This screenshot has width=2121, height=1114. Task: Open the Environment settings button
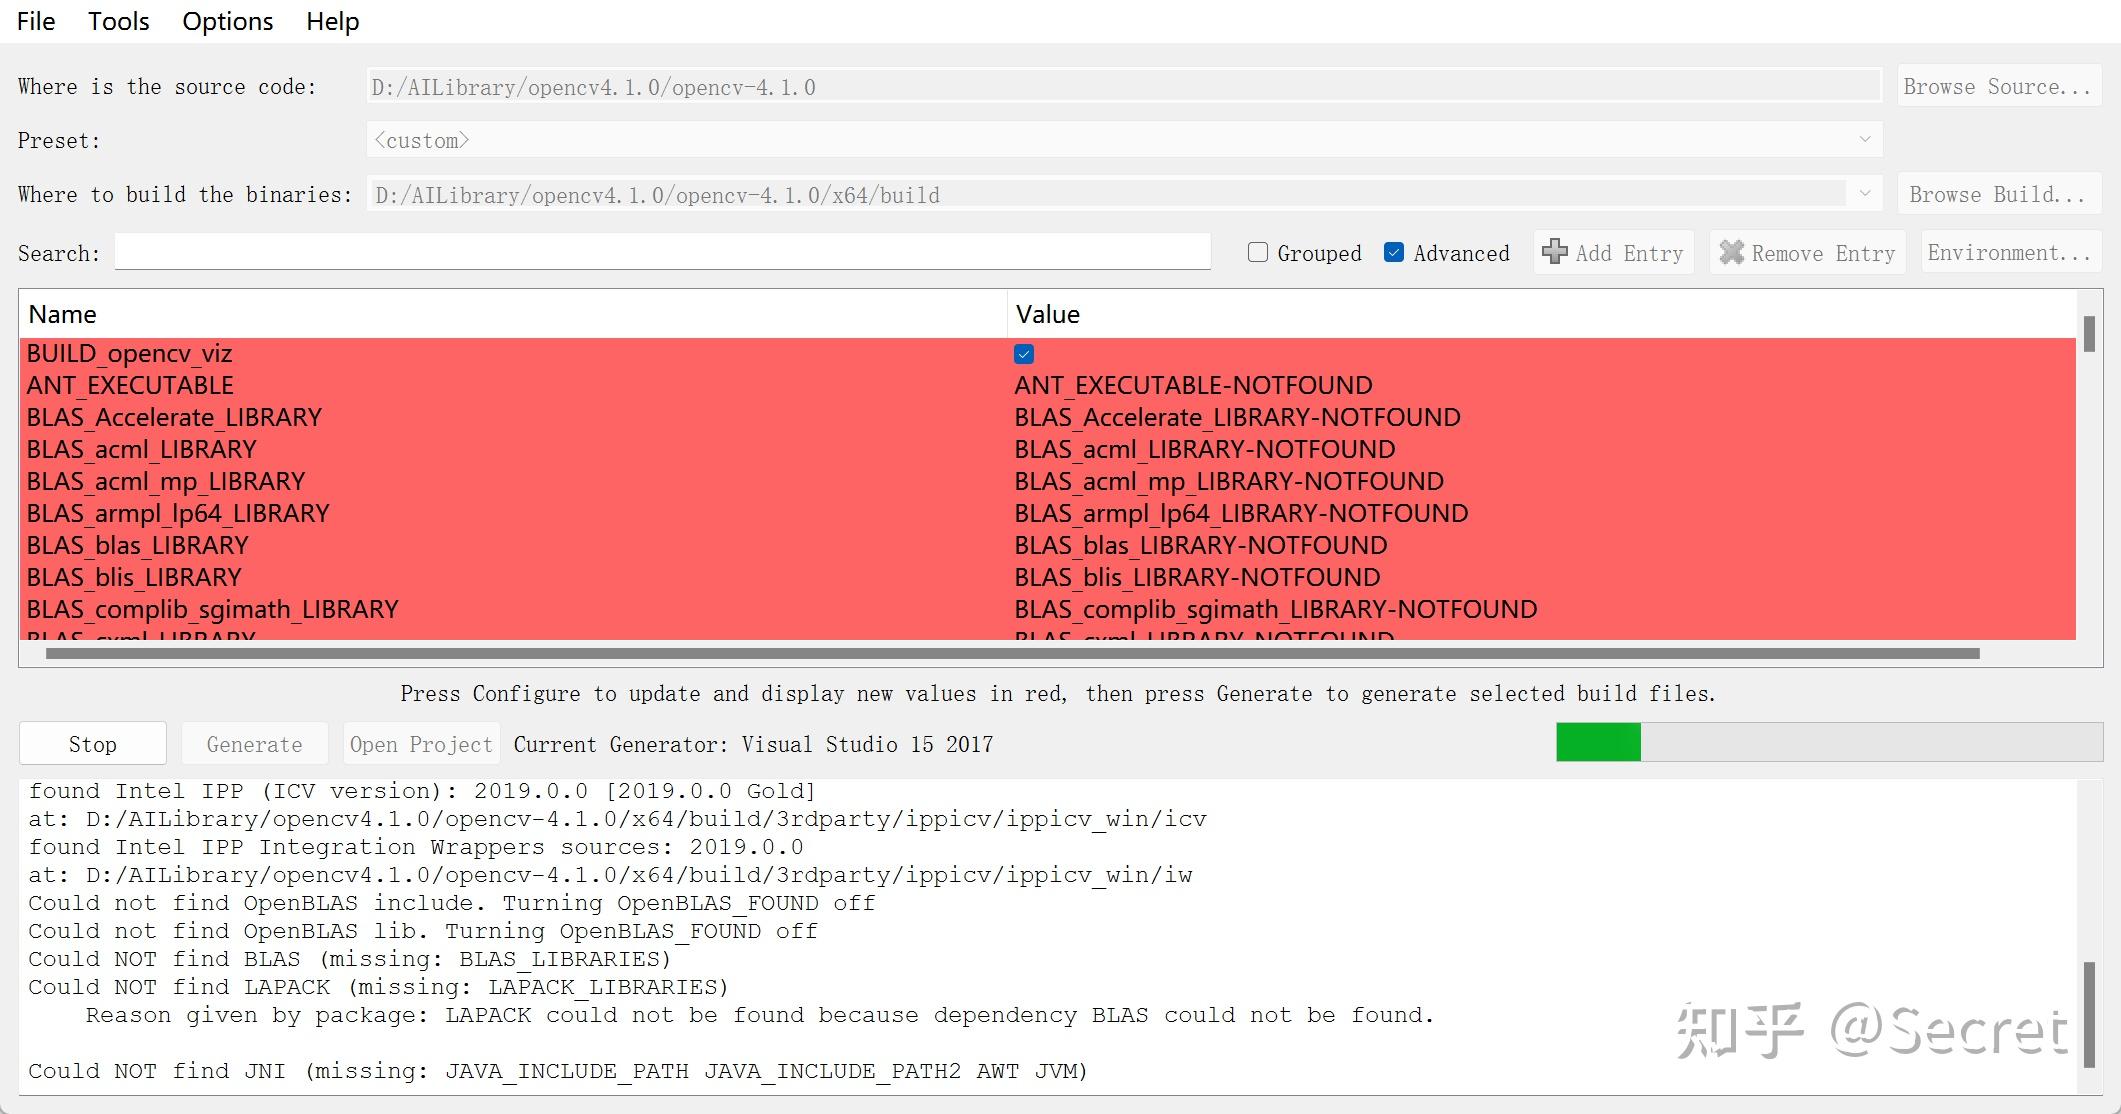[x=2010, y=253]
